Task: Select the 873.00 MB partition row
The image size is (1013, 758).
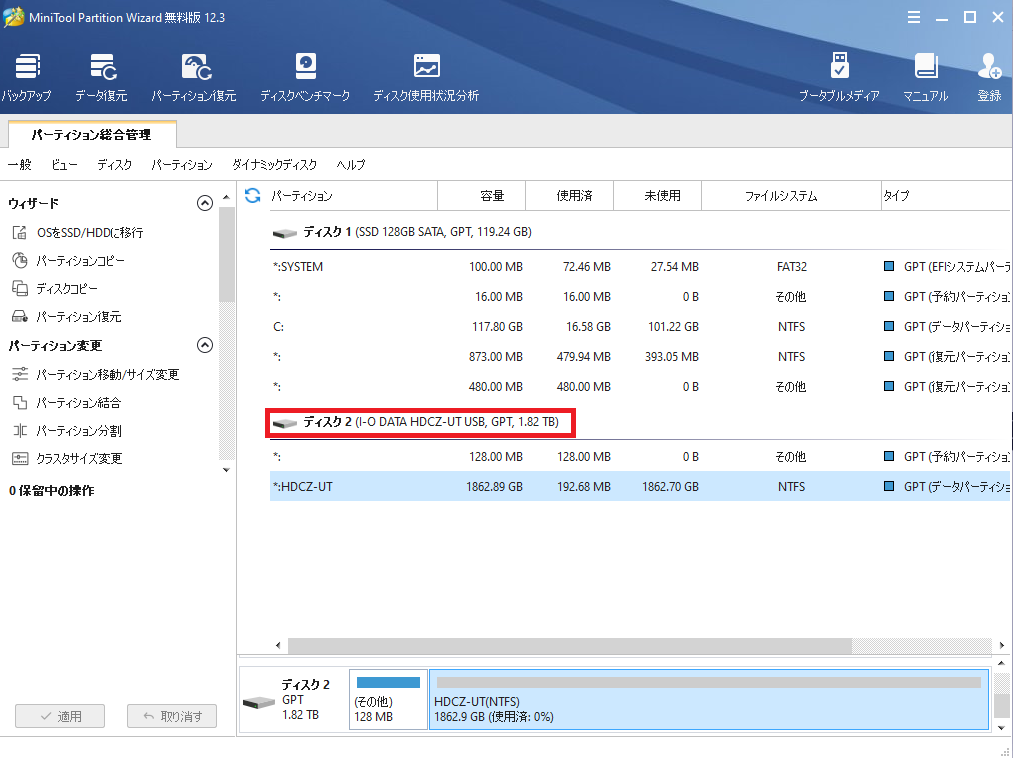Action: click(640, 357)
